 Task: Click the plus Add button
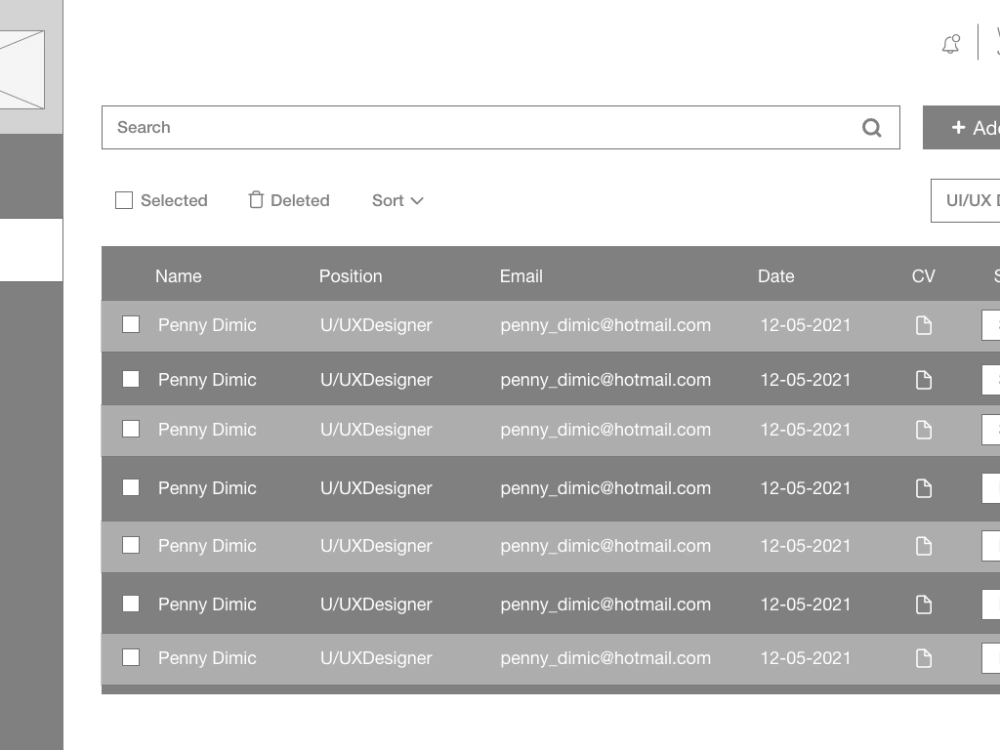961,128
